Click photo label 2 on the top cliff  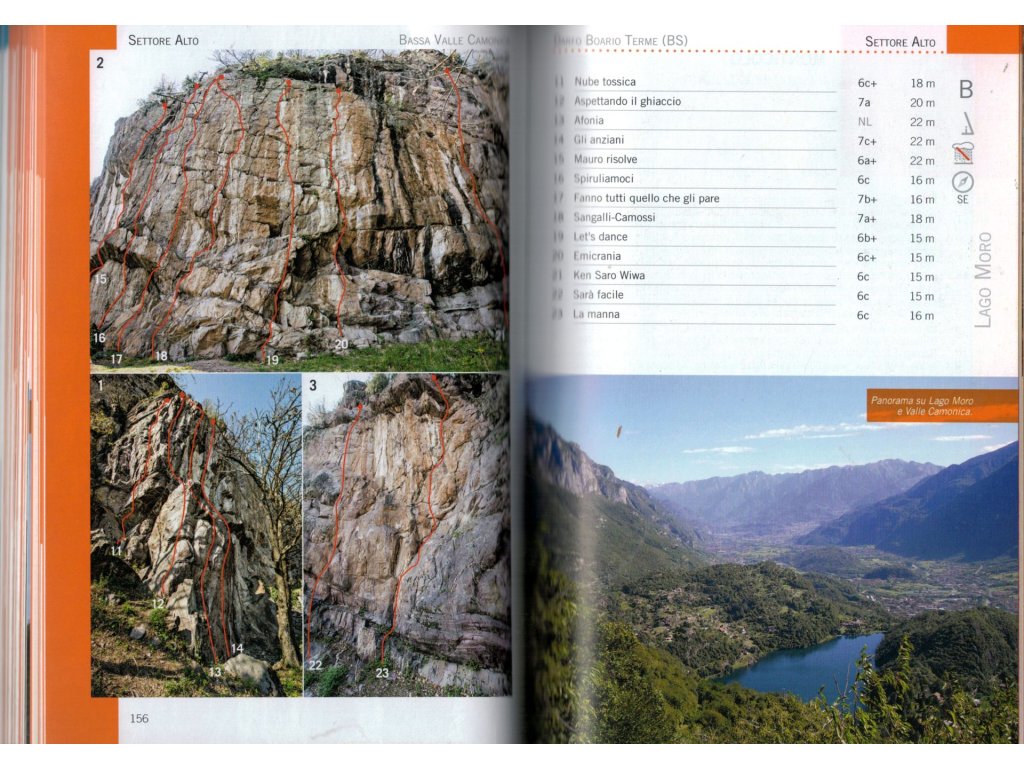point(100,63)
